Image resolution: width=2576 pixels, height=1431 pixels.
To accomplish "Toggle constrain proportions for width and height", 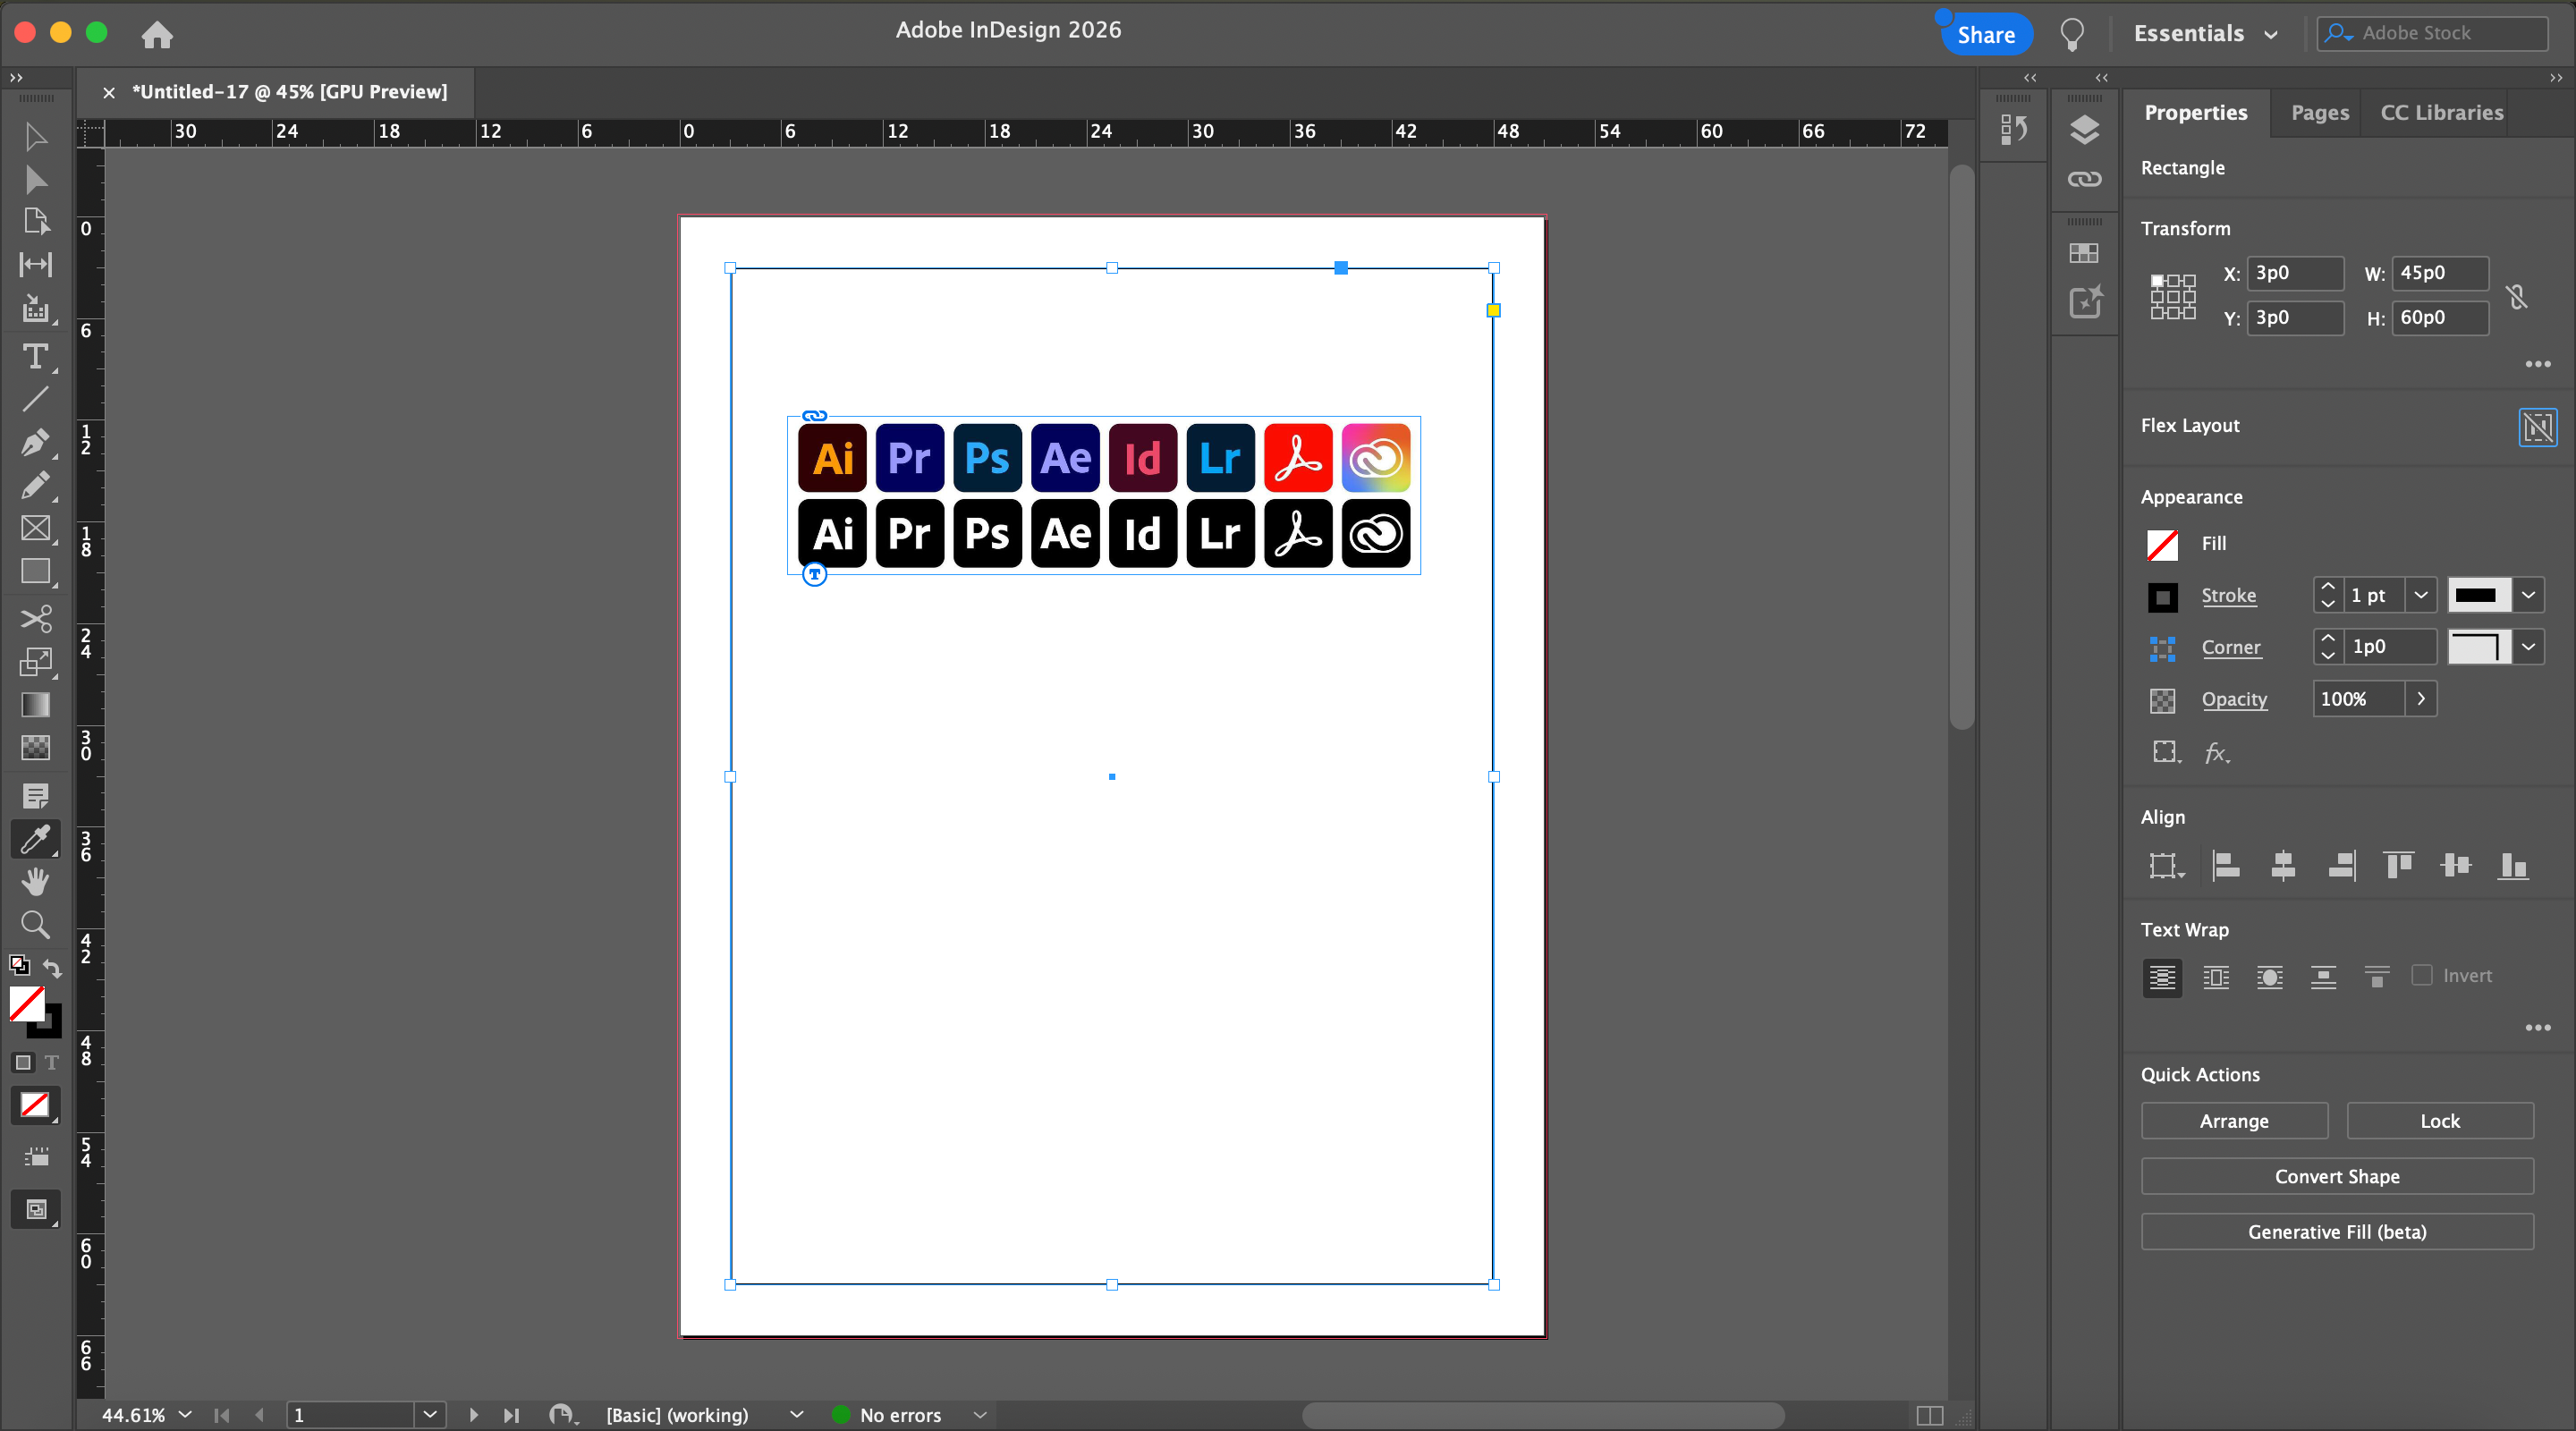I will point(2516,296).
